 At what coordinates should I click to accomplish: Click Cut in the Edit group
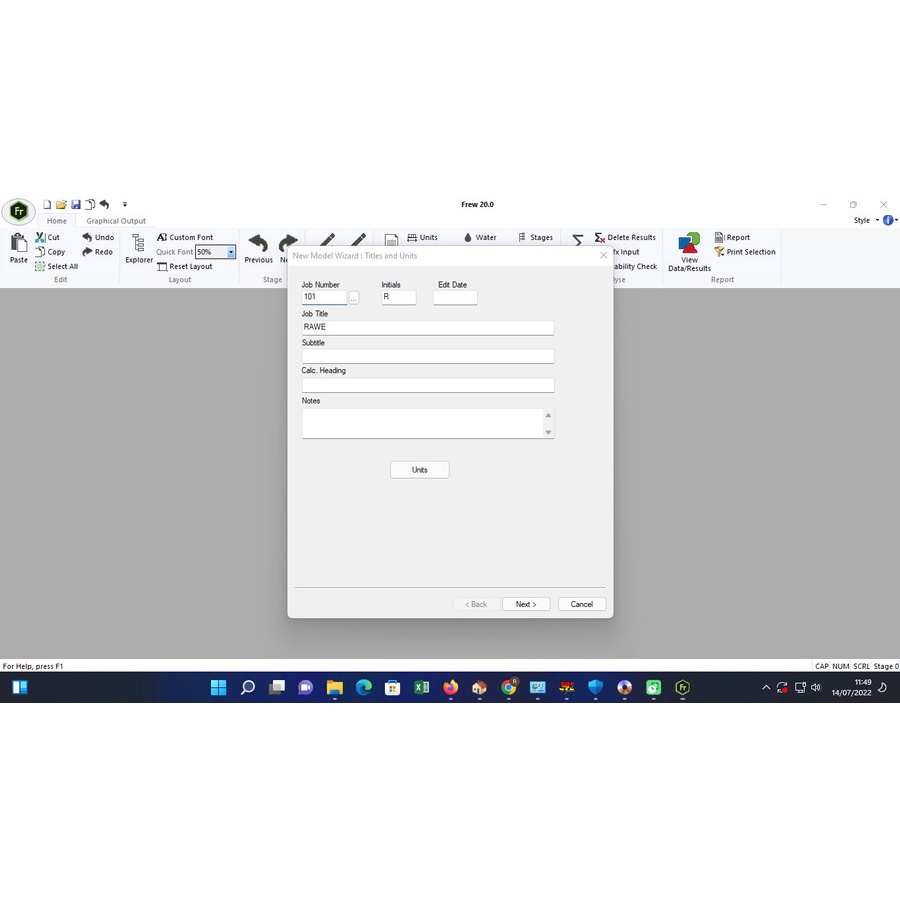click(48, 237)
